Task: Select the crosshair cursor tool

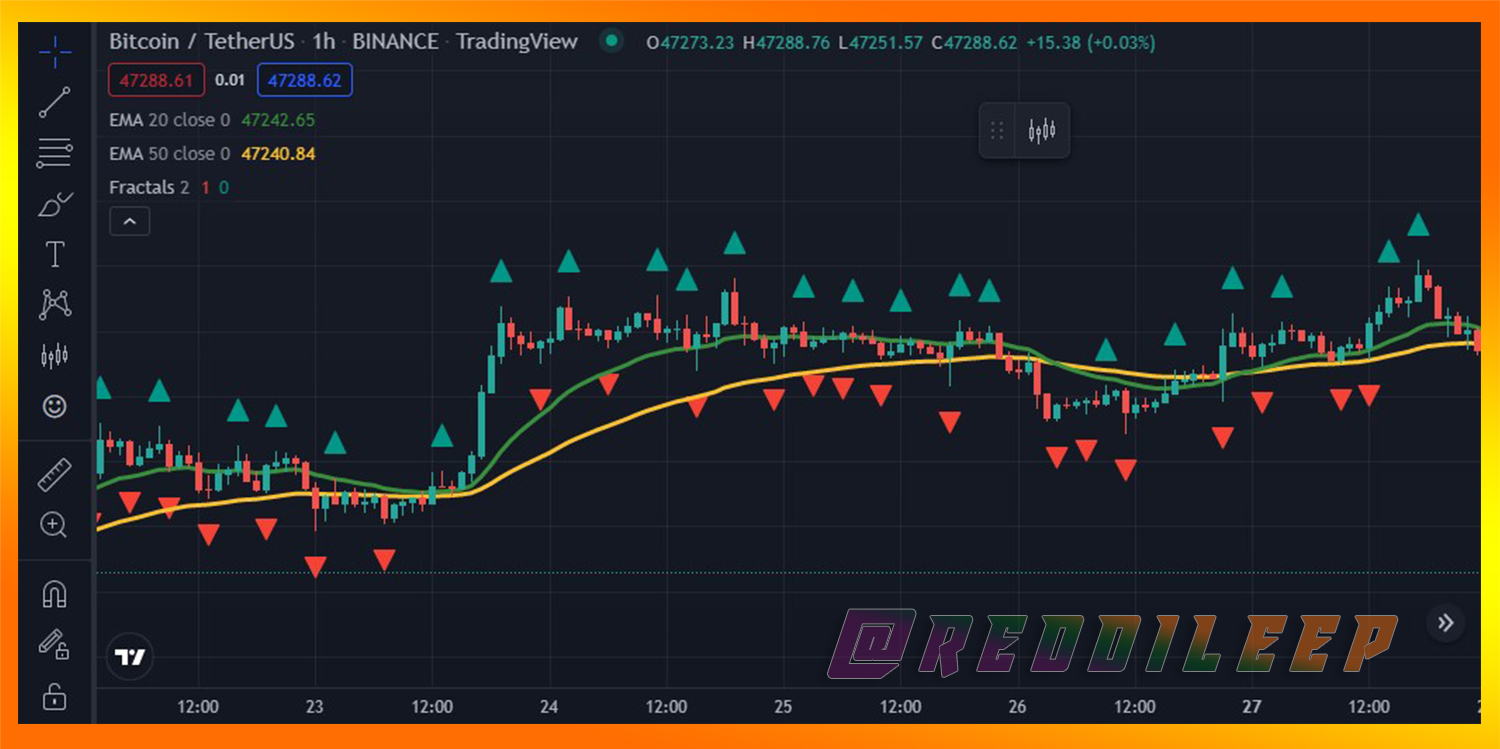Action: (x=55, y=51)
